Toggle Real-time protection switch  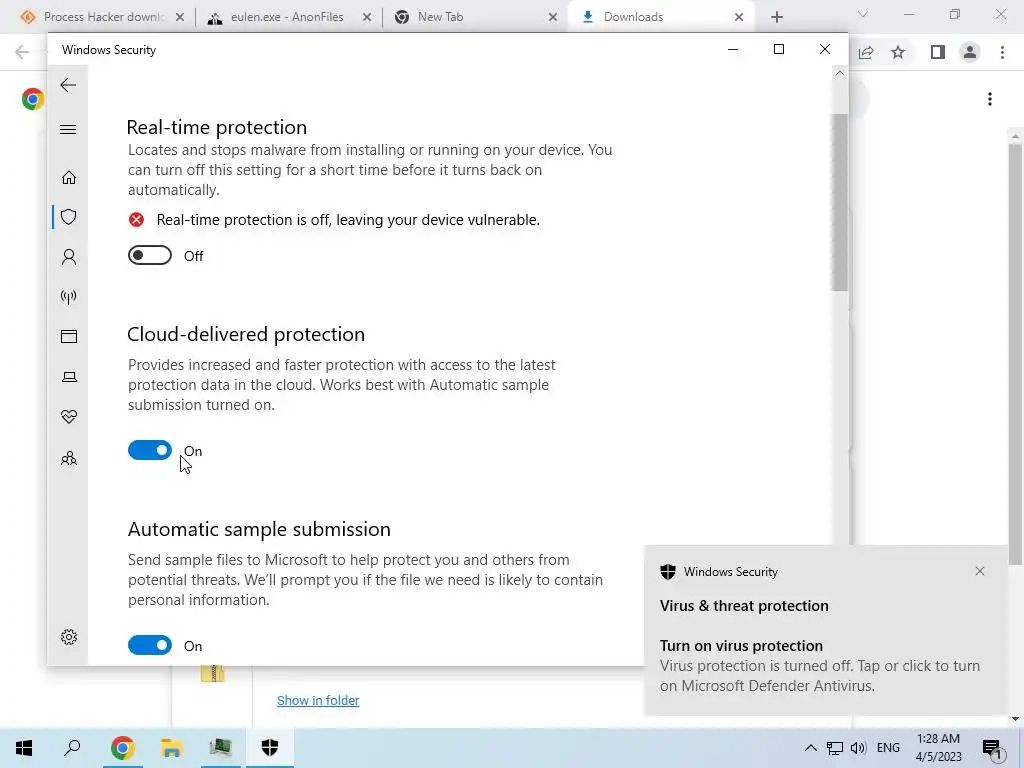point(150,255)
